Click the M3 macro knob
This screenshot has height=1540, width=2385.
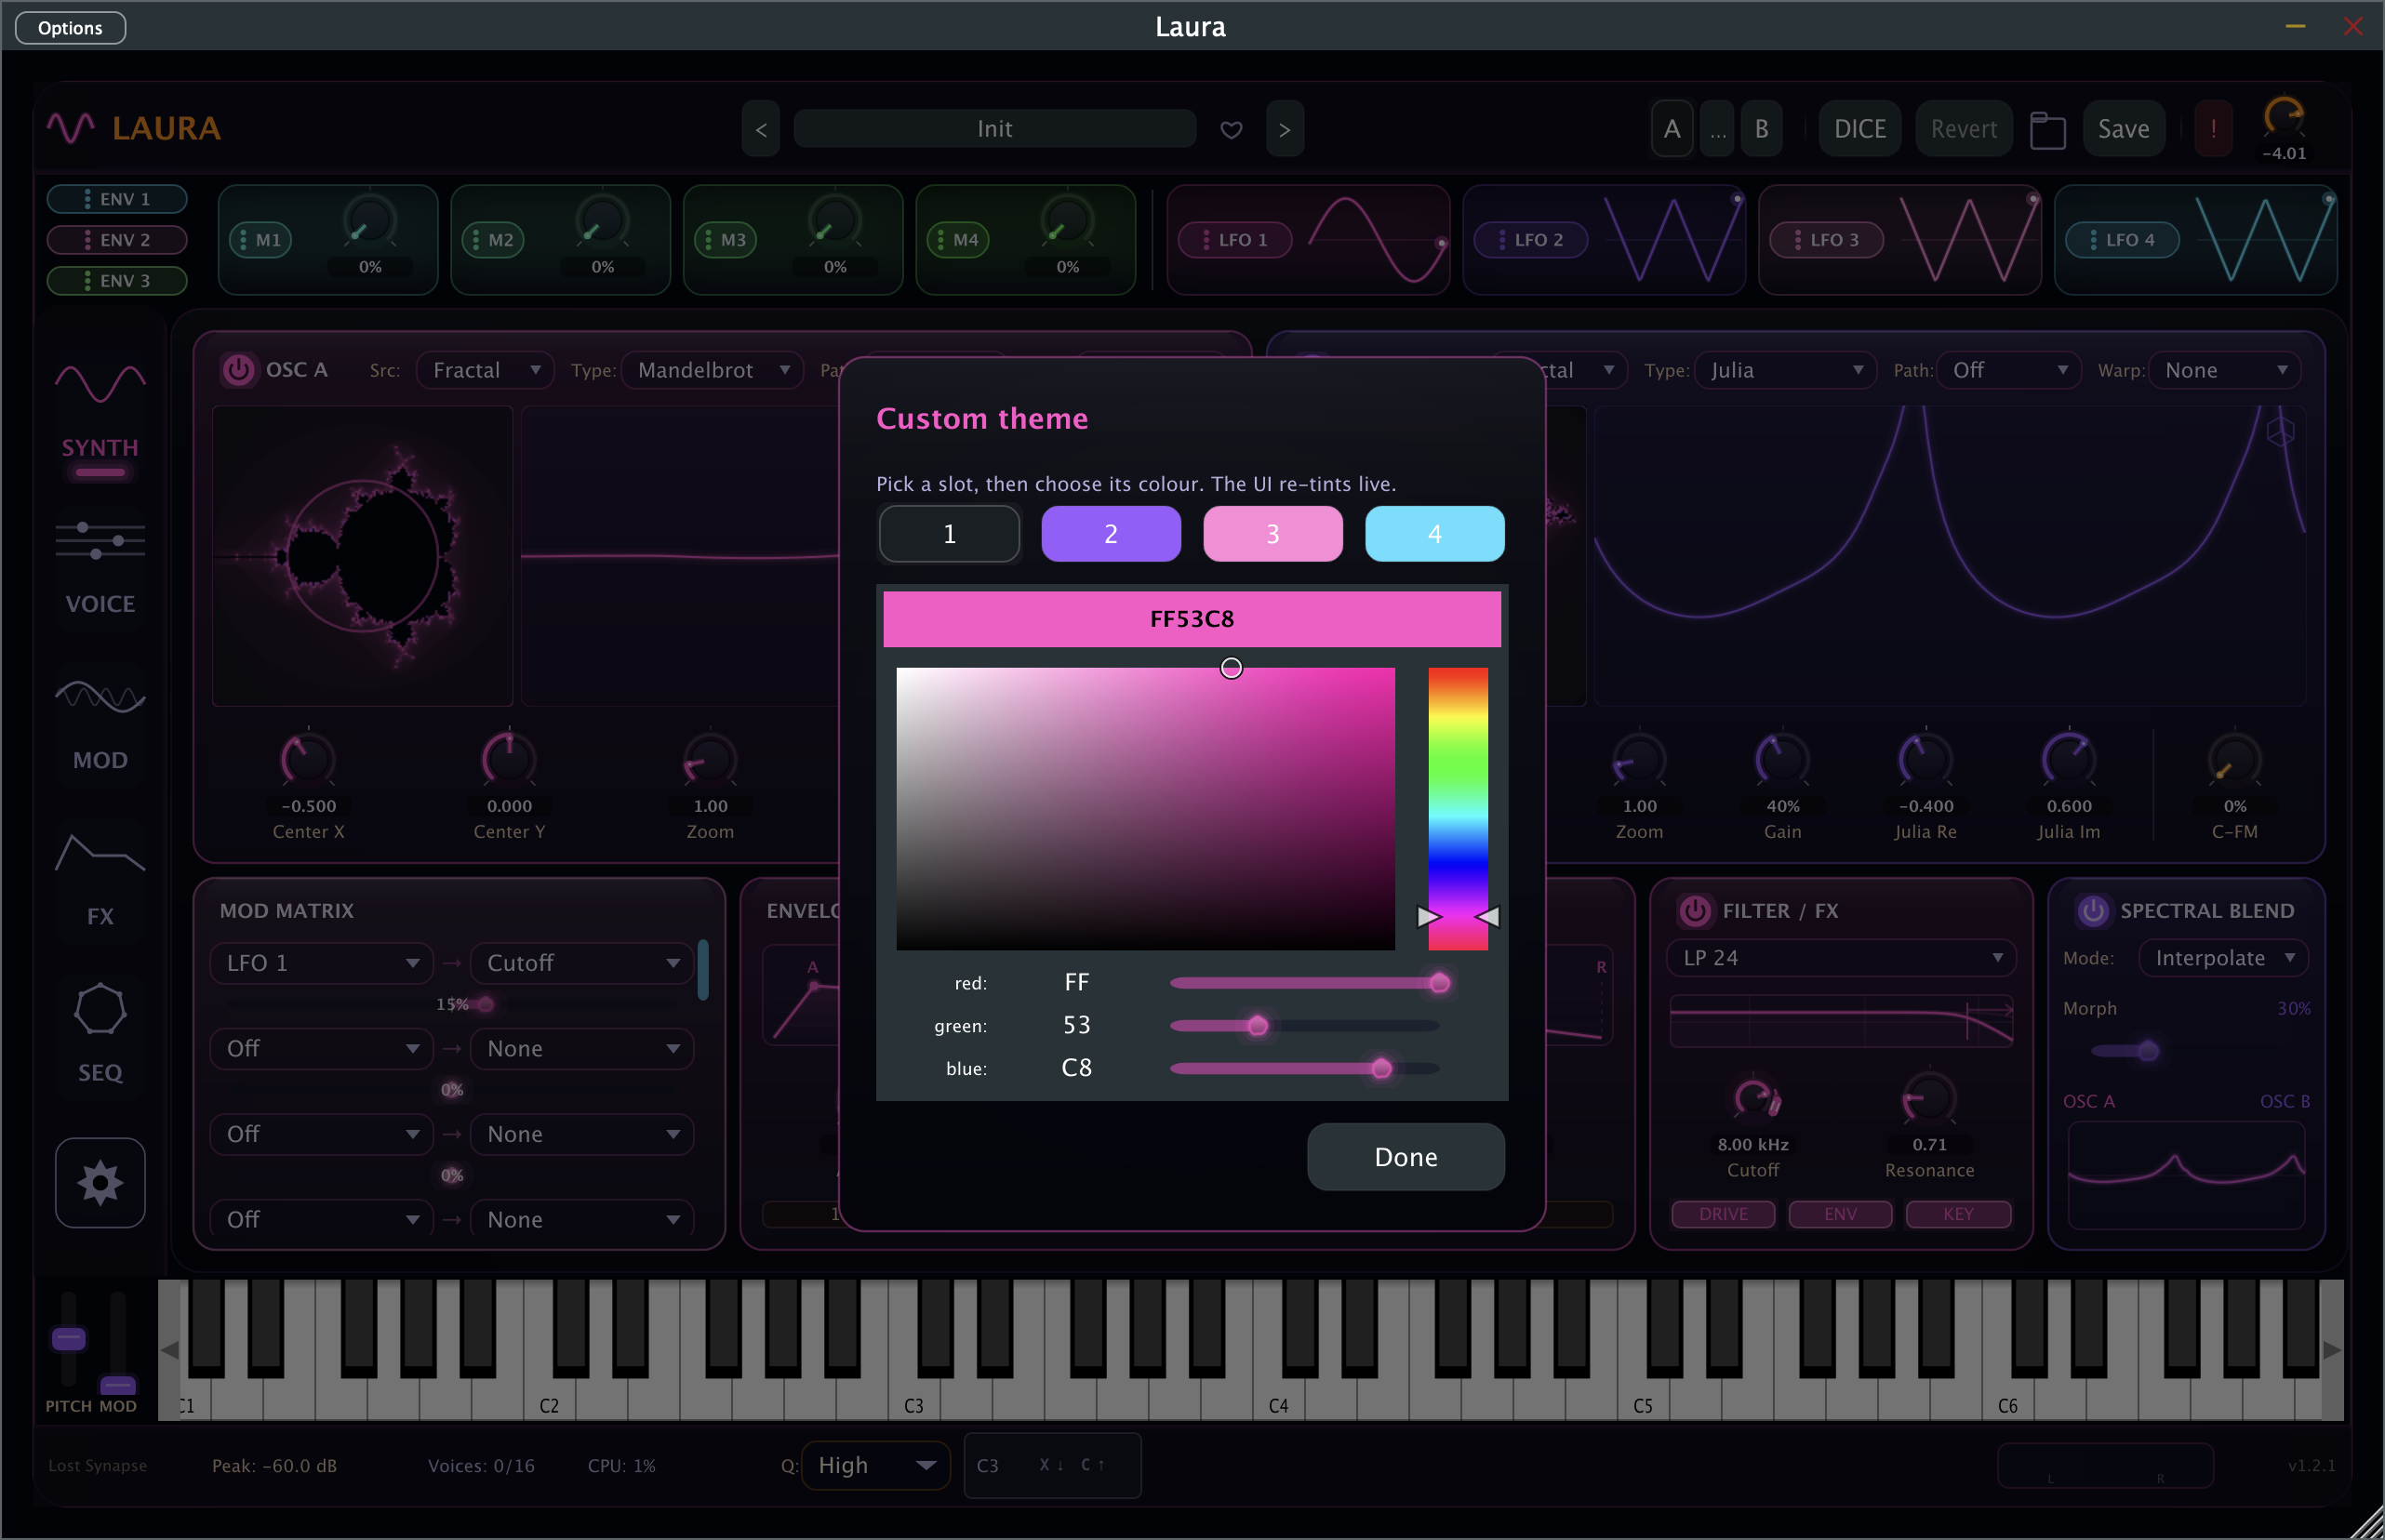pos(835,222)
